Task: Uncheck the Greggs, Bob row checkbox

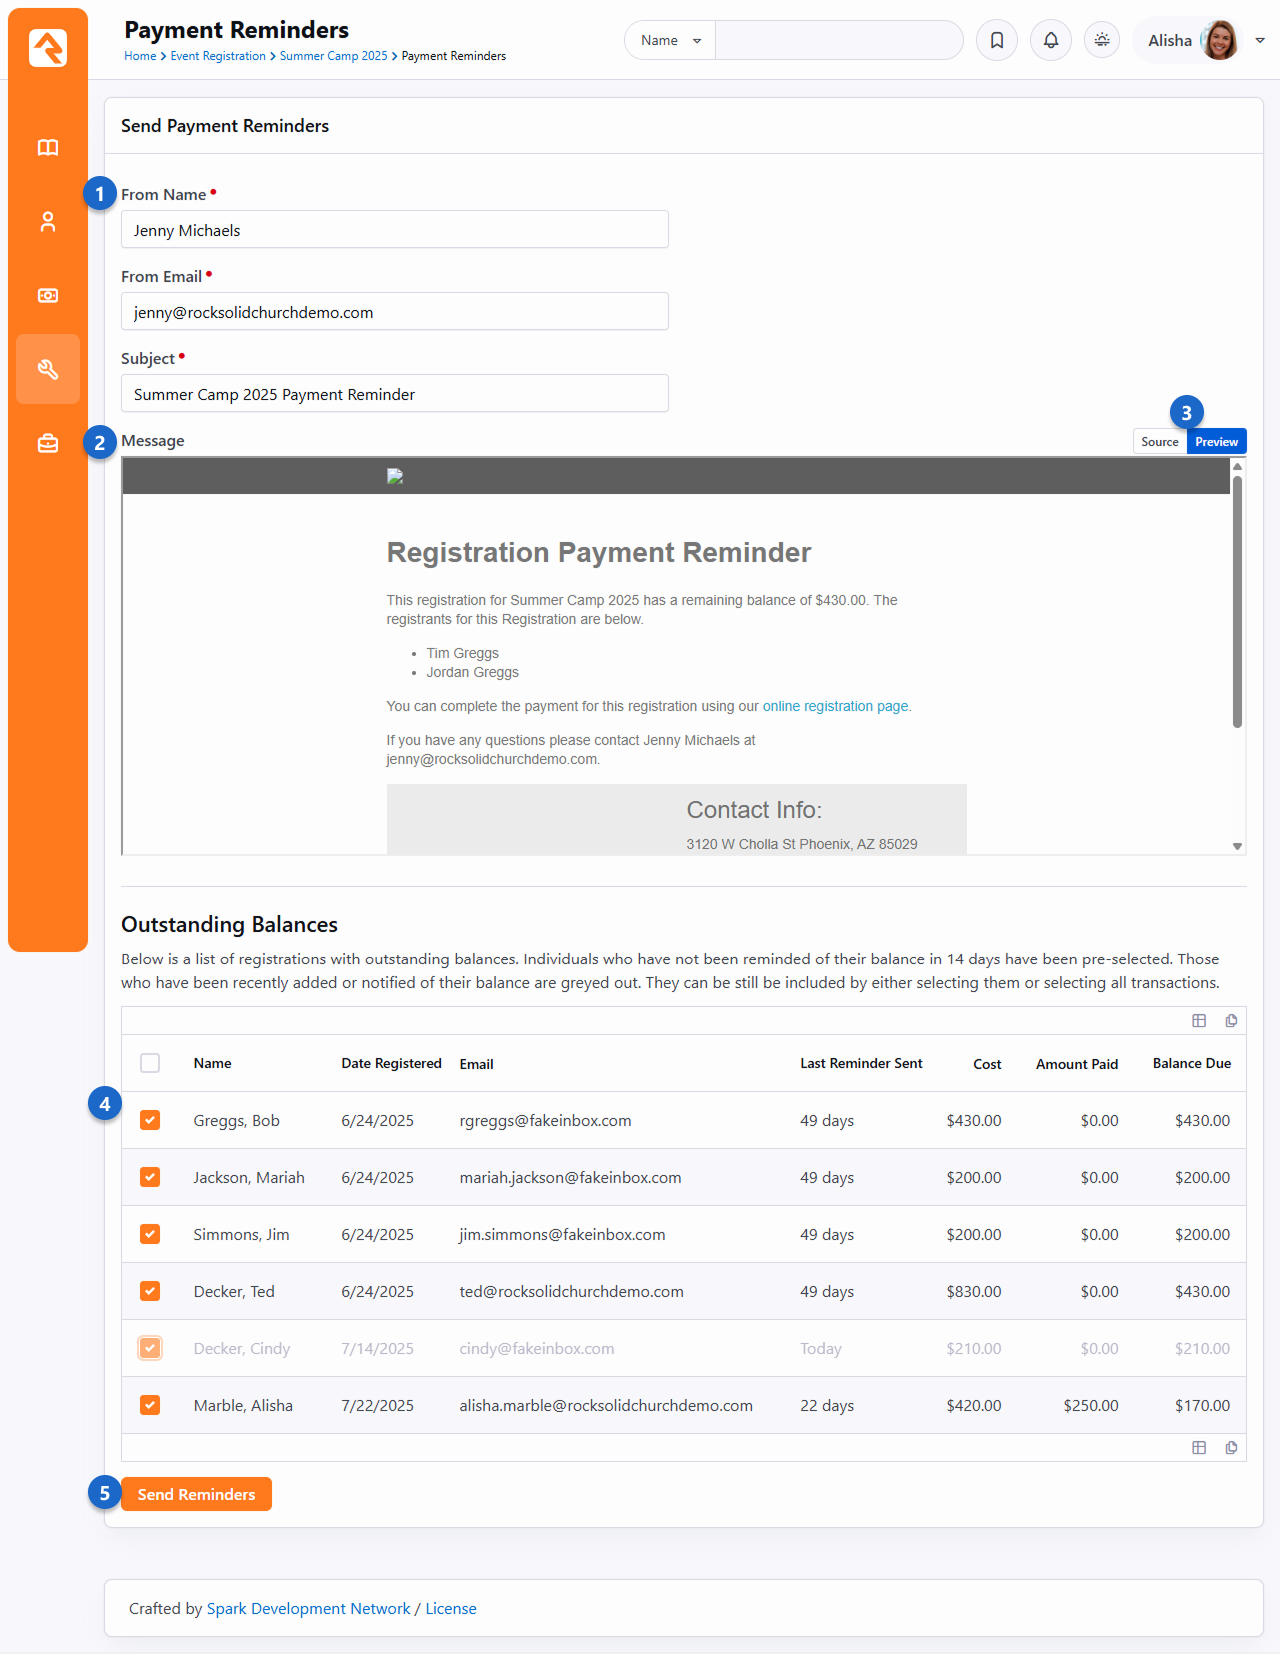Action: click(150, 1120)
